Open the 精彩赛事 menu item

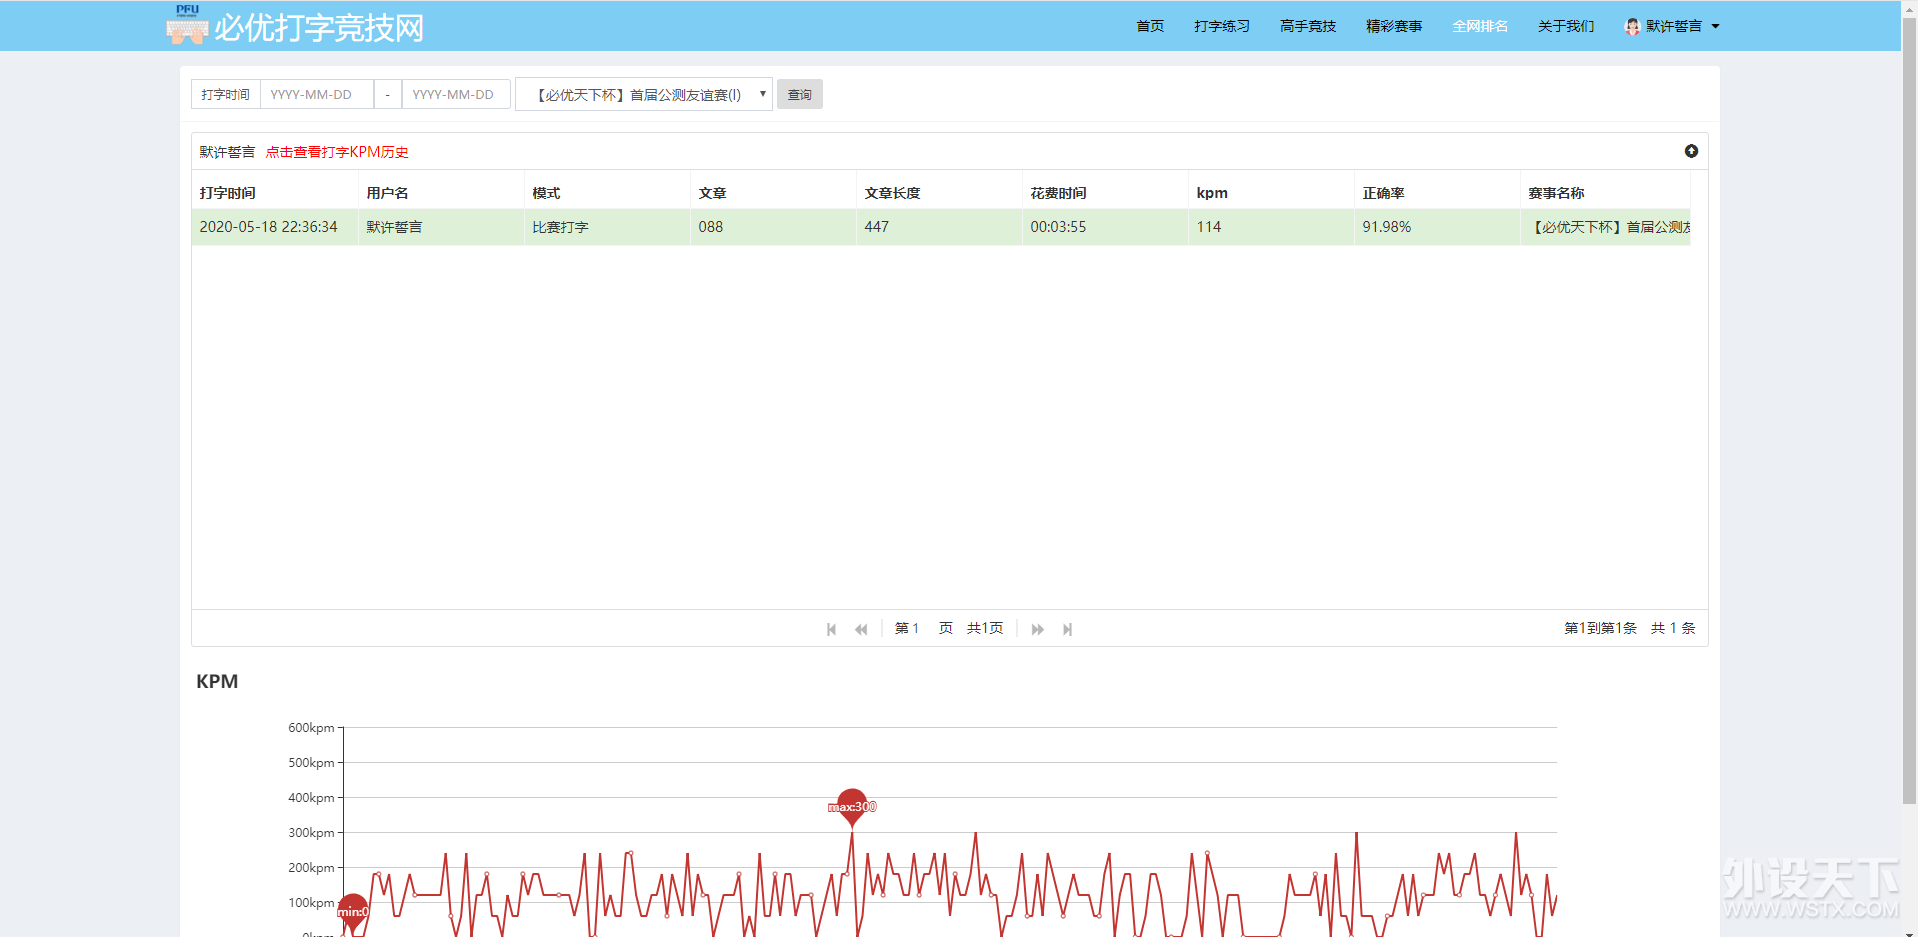click(1394, 26)
